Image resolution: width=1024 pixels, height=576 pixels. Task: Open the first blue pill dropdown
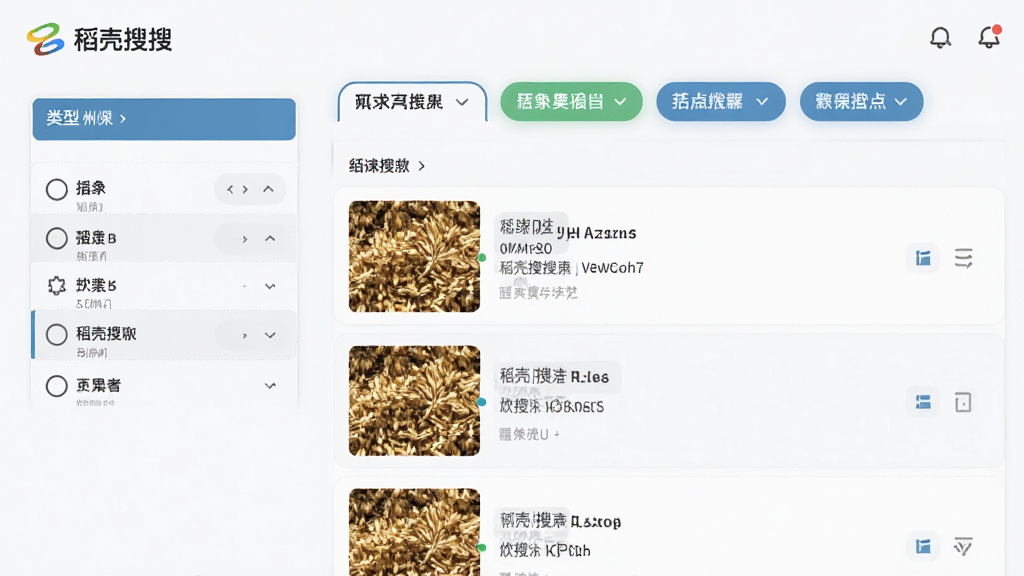(x=720, y=102)
